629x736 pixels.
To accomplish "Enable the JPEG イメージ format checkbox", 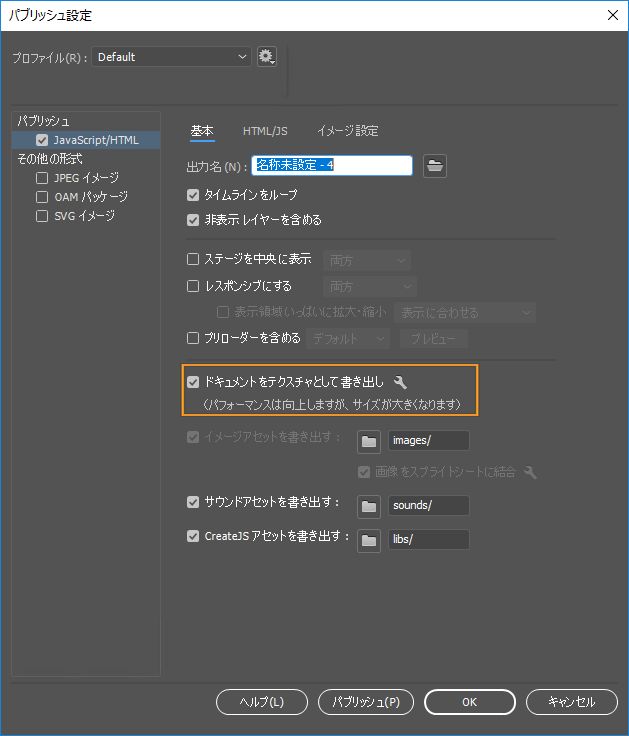I will tap(42, 178).
